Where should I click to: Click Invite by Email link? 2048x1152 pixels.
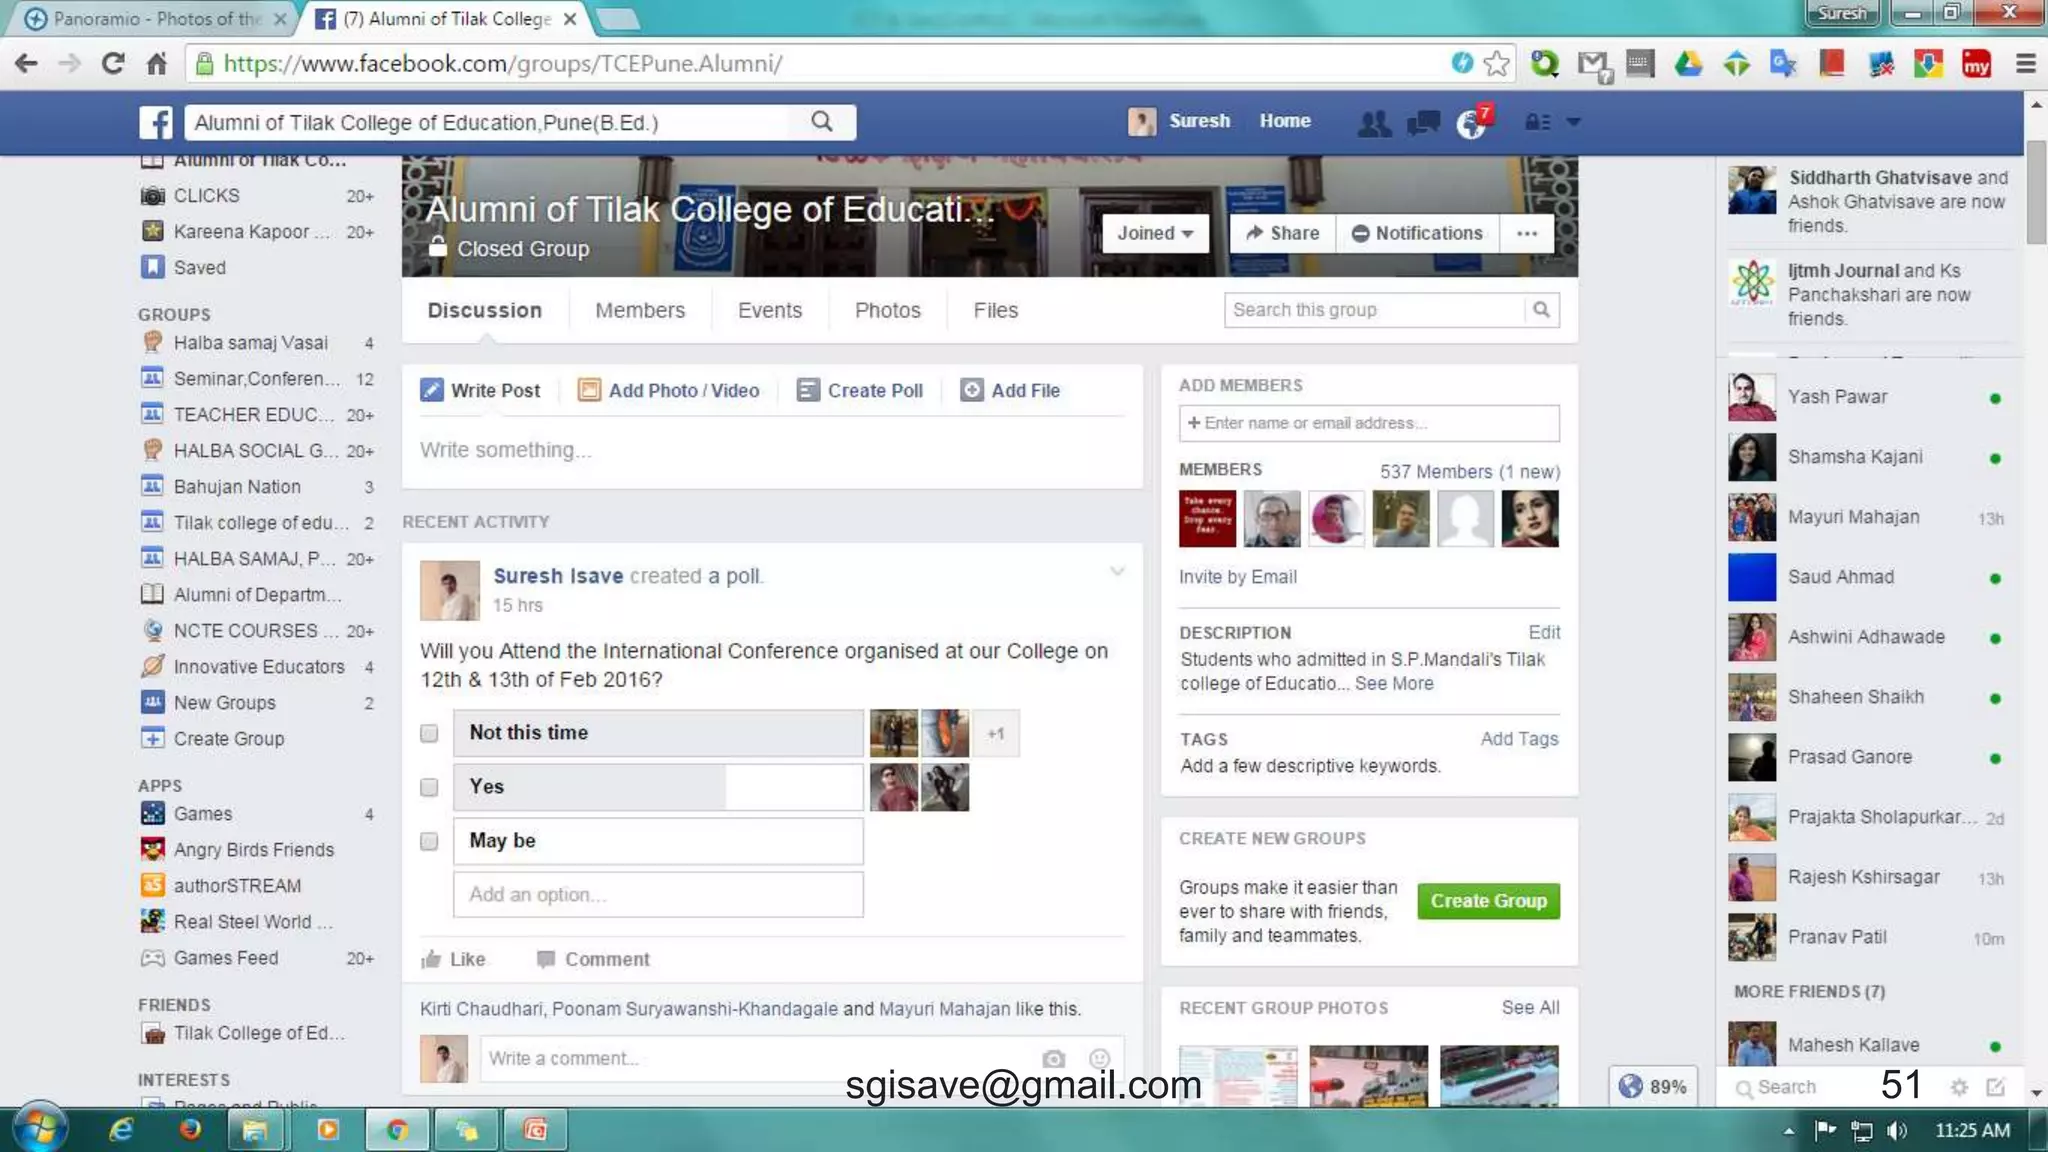point(1238,577)
